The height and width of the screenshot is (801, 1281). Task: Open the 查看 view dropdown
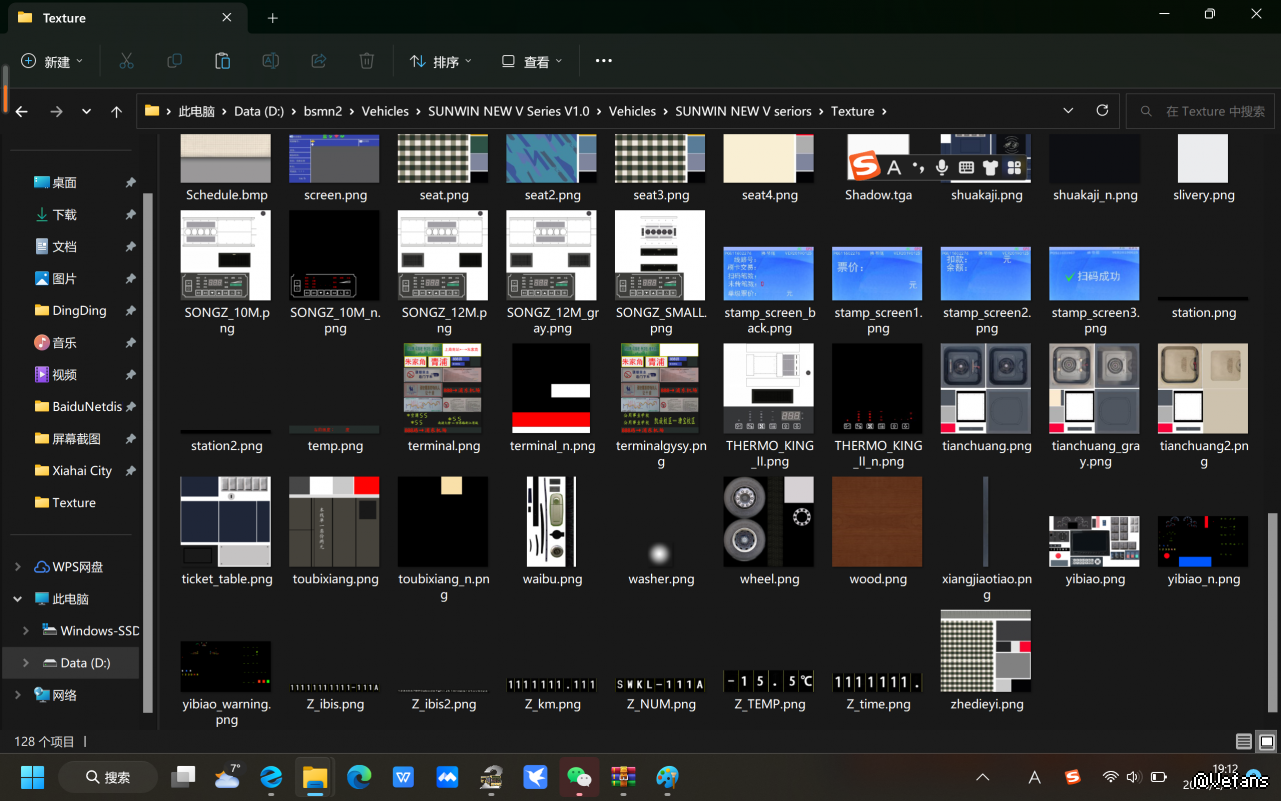point(532,62)
